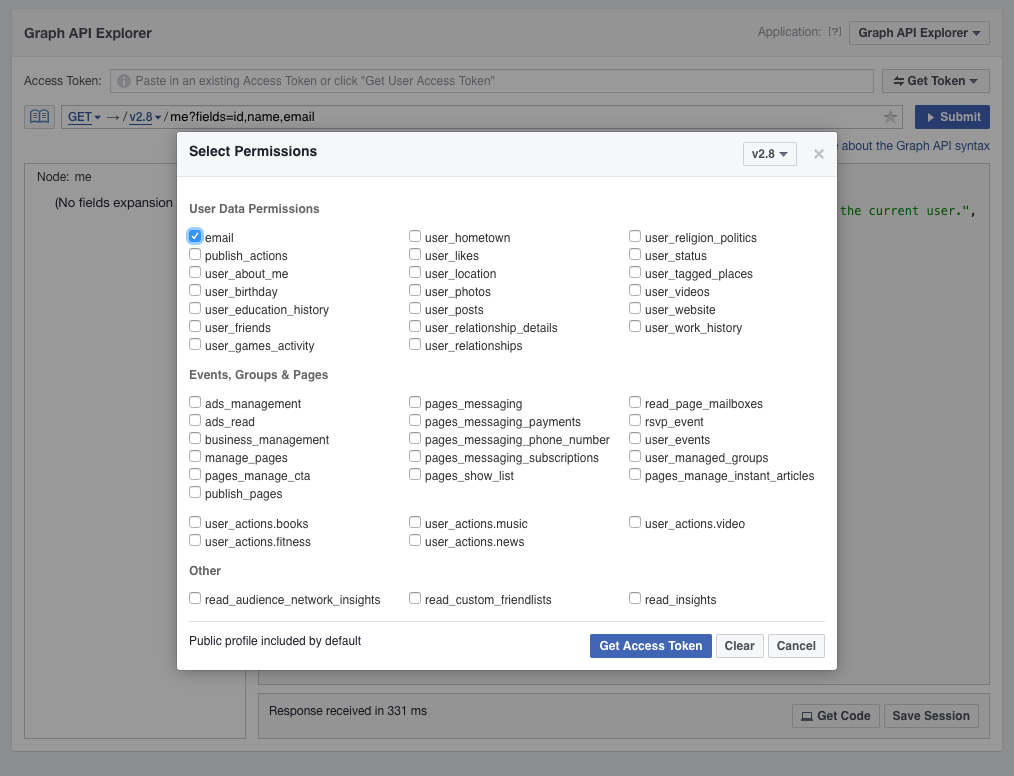Image resolution: width=1014 pixels, height=776 pixels.
Task: Enable pages_messaging checkbox
Action: click(415, 402)
